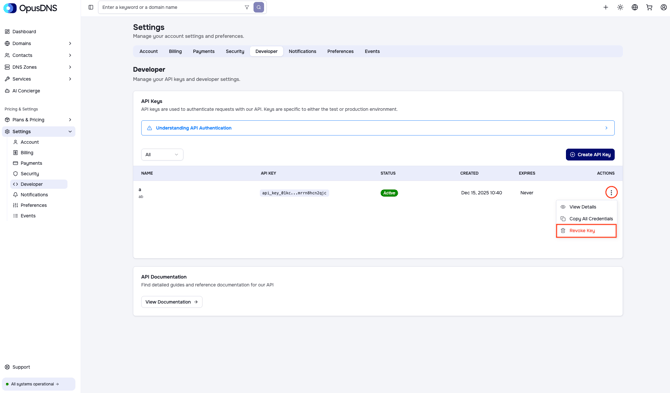Open the shopping cart icon

click(x=649, y=7)
